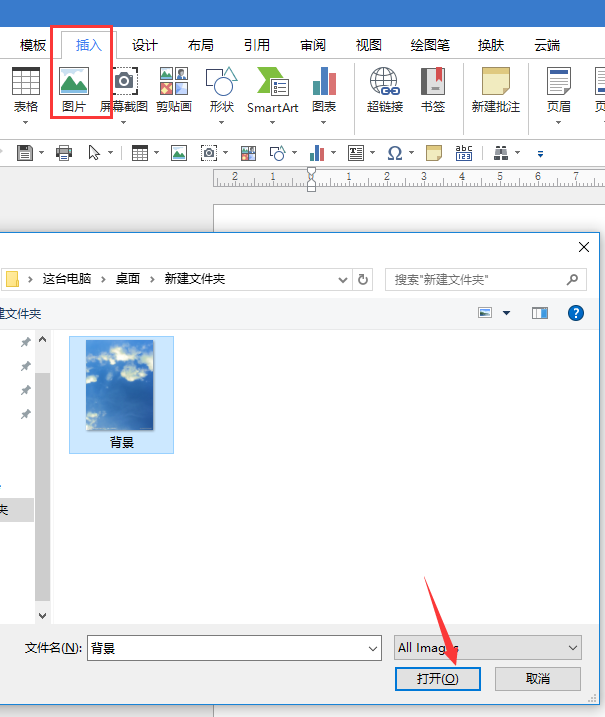The width and height of the screenshot is (605, 717).
Task: Expand the 形状 dropdown arrow in ribbon
Action: click(221, 123)
